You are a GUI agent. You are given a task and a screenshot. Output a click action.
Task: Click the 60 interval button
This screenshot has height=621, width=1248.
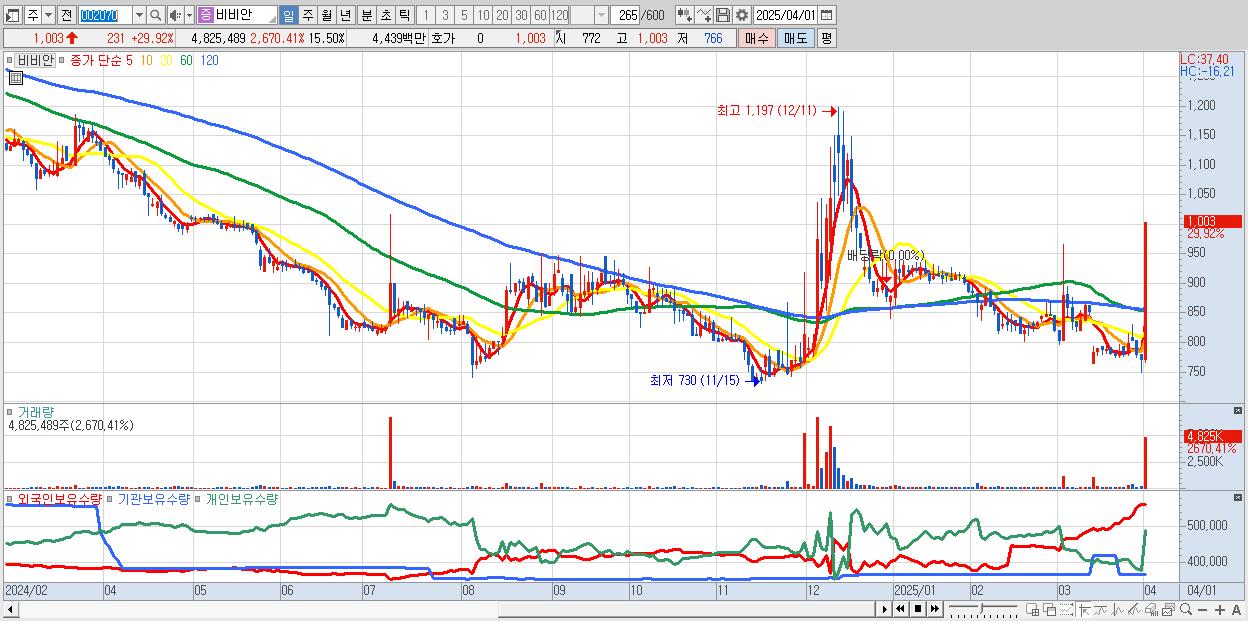[x=540, y=15]
